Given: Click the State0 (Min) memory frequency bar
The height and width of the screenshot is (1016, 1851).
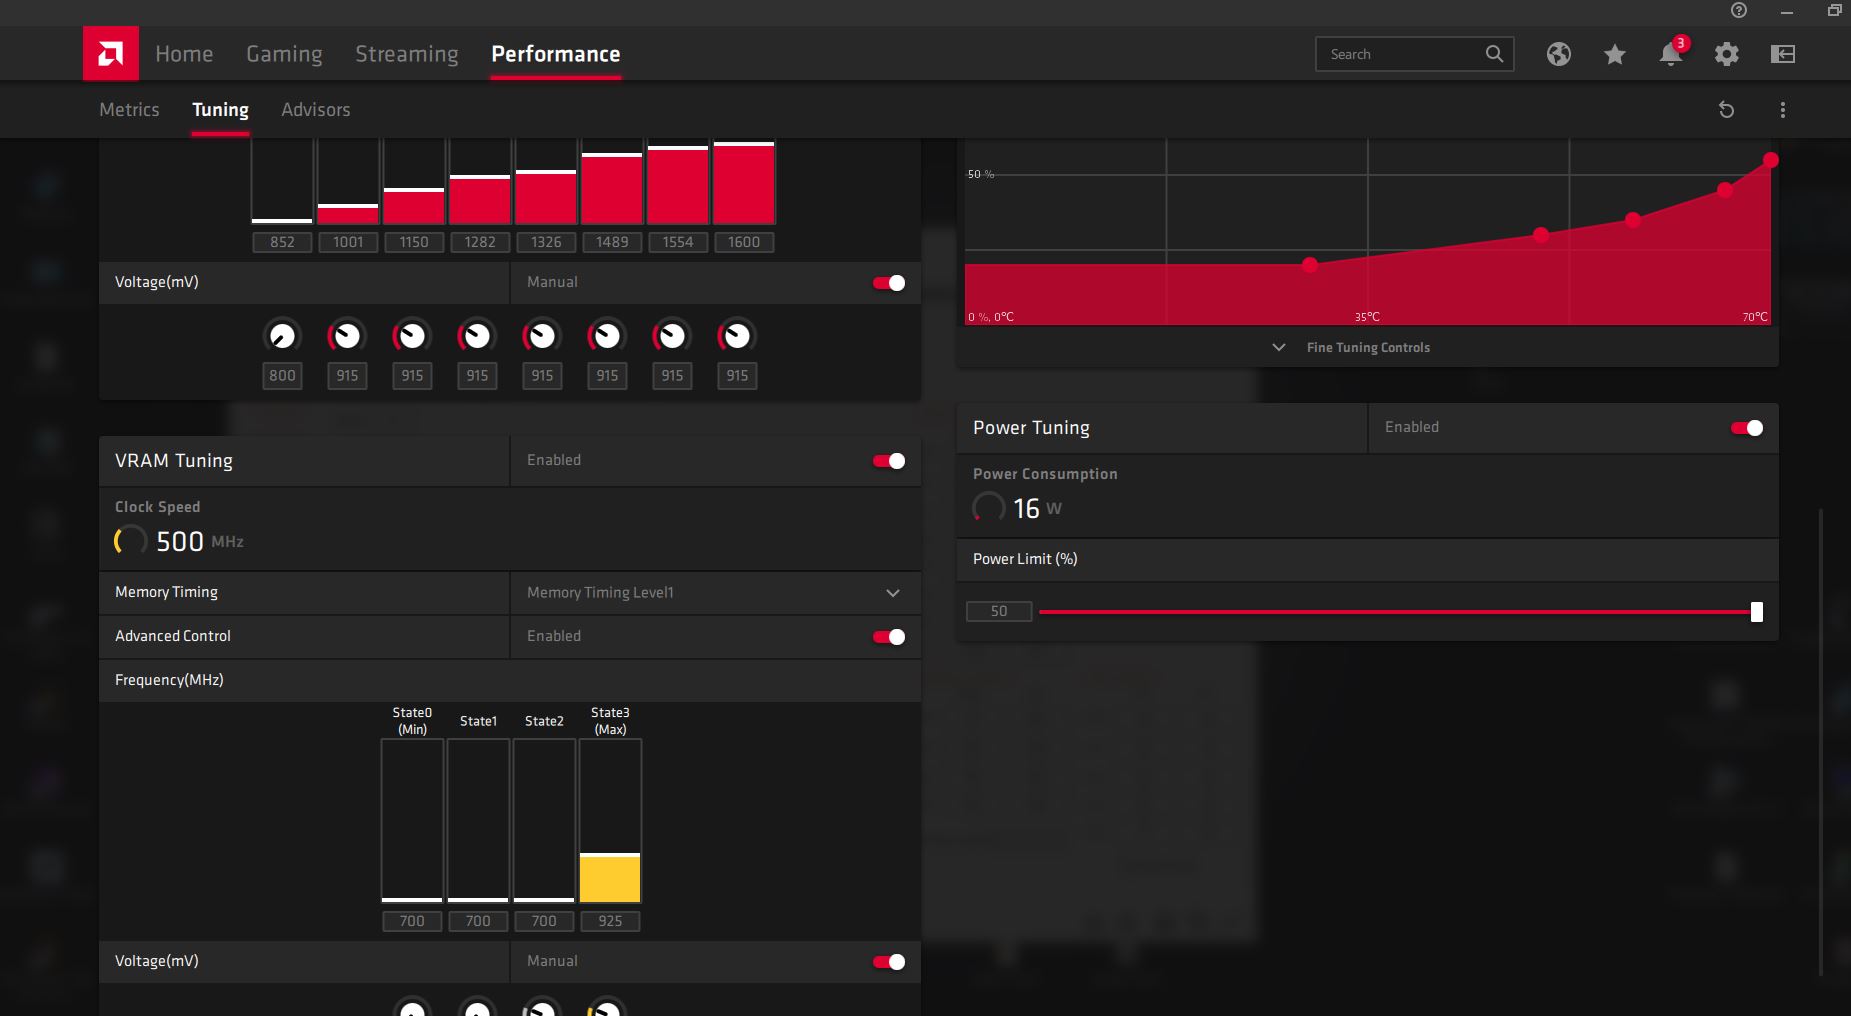Looking at the screenshot, I should tap(412, 821).
